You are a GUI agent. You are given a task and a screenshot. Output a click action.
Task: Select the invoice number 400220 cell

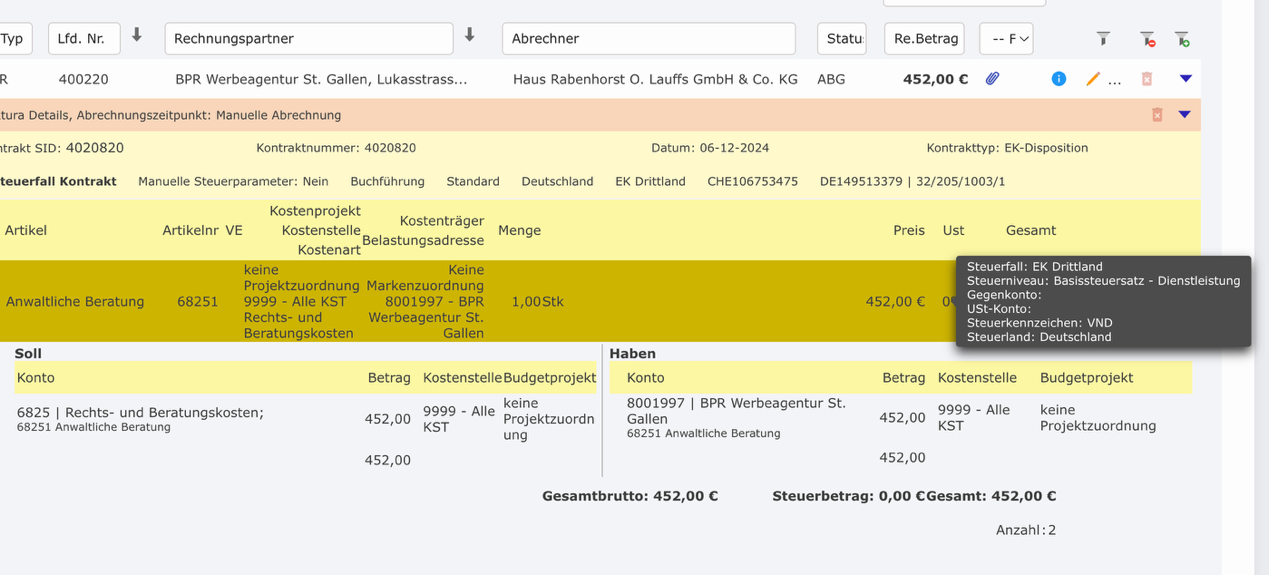(x=84, y=79)
